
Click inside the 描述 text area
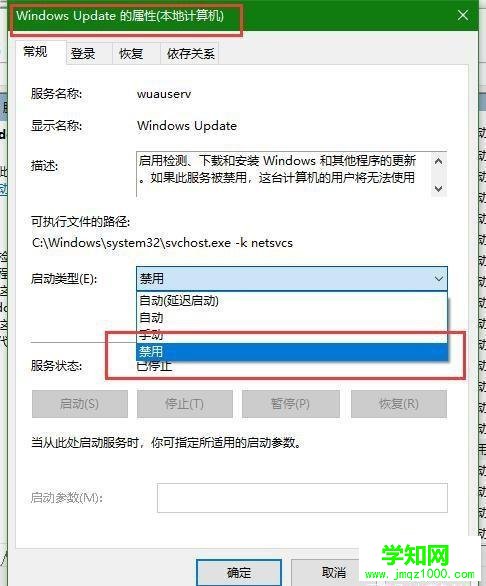(284, 174)
